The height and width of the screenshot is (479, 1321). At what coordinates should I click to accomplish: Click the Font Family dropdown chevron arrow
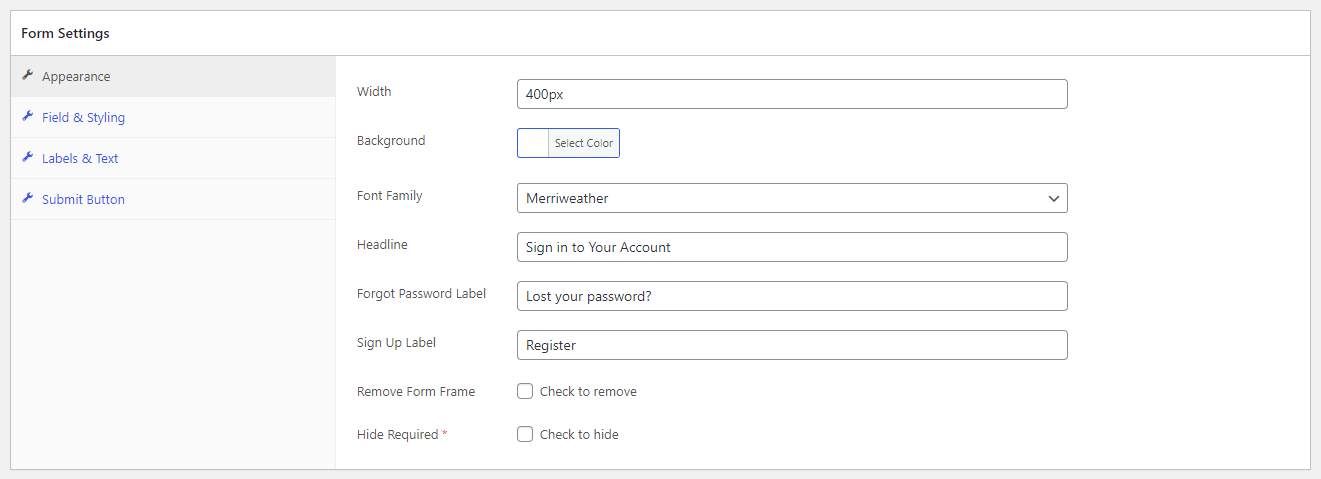click(x=1053, y=199)
